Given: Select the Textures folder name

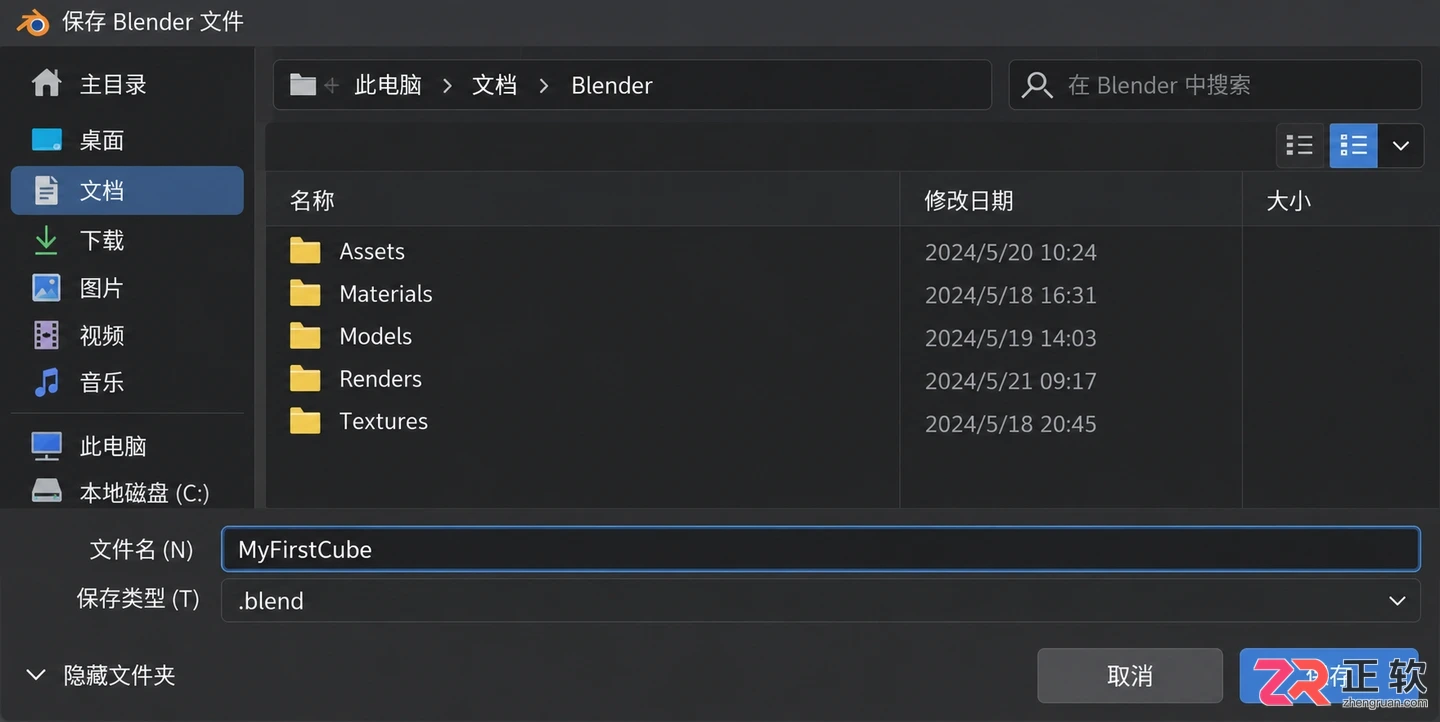Looking at the screenshot, I should [384, 421].
